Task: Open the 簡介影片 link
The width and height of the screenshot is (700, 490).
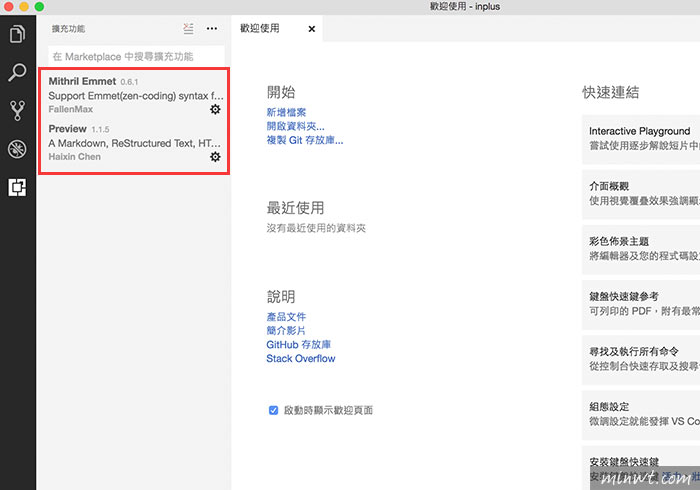Action: point(286,331)
